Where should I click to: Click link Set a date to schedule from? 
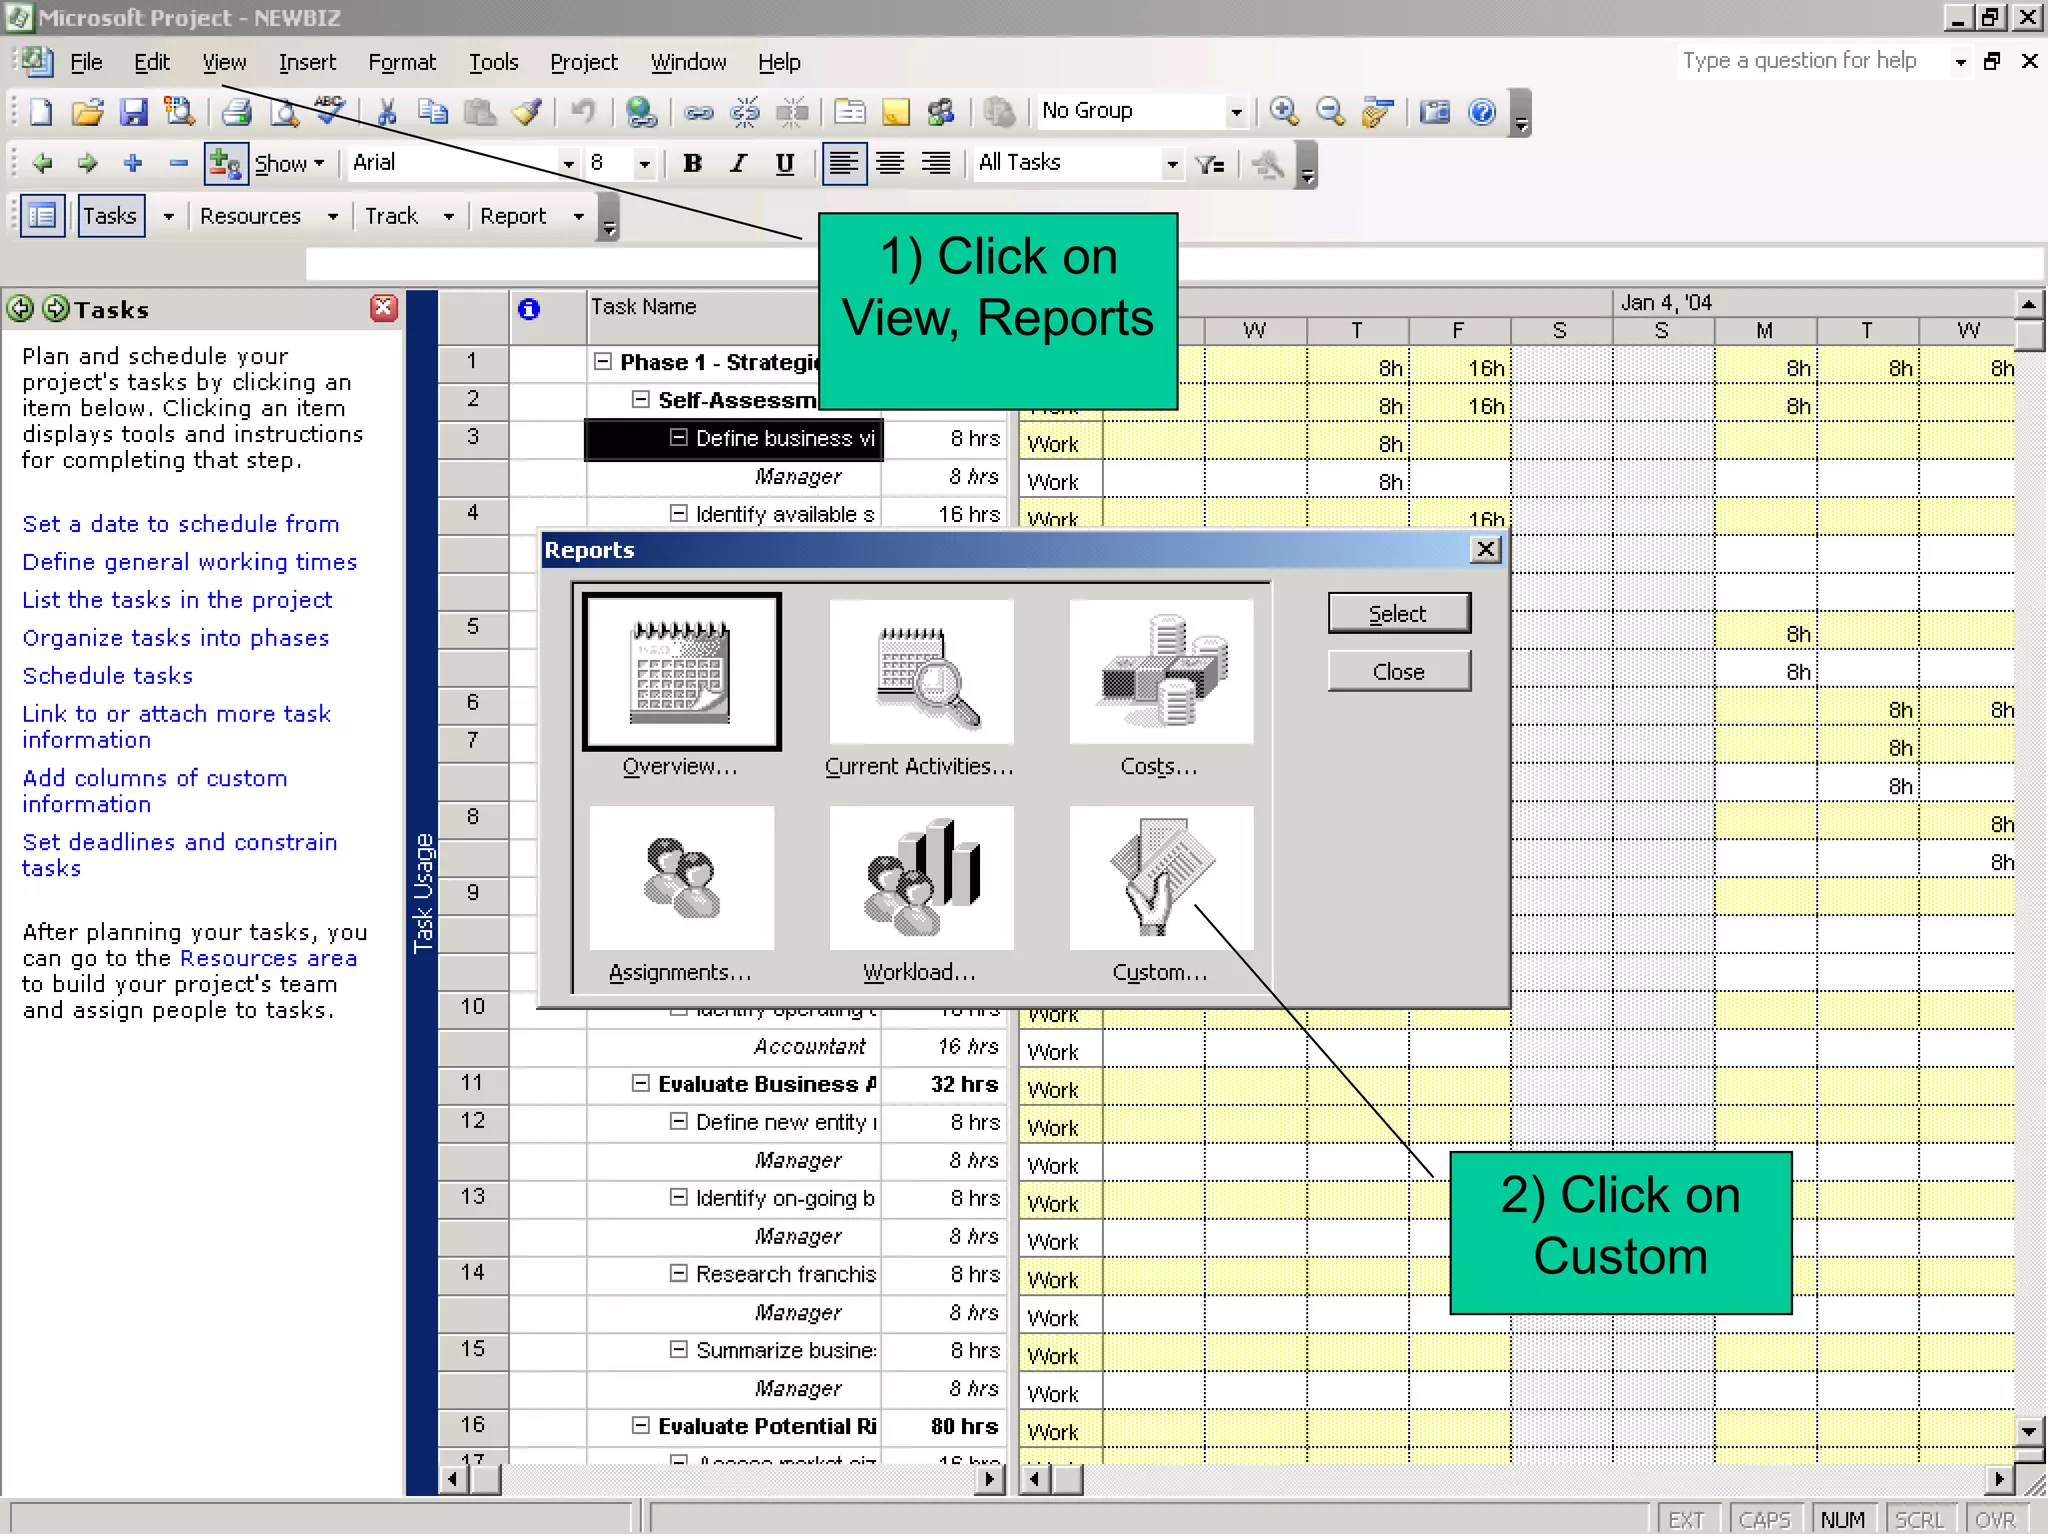(x=181, y=524)
